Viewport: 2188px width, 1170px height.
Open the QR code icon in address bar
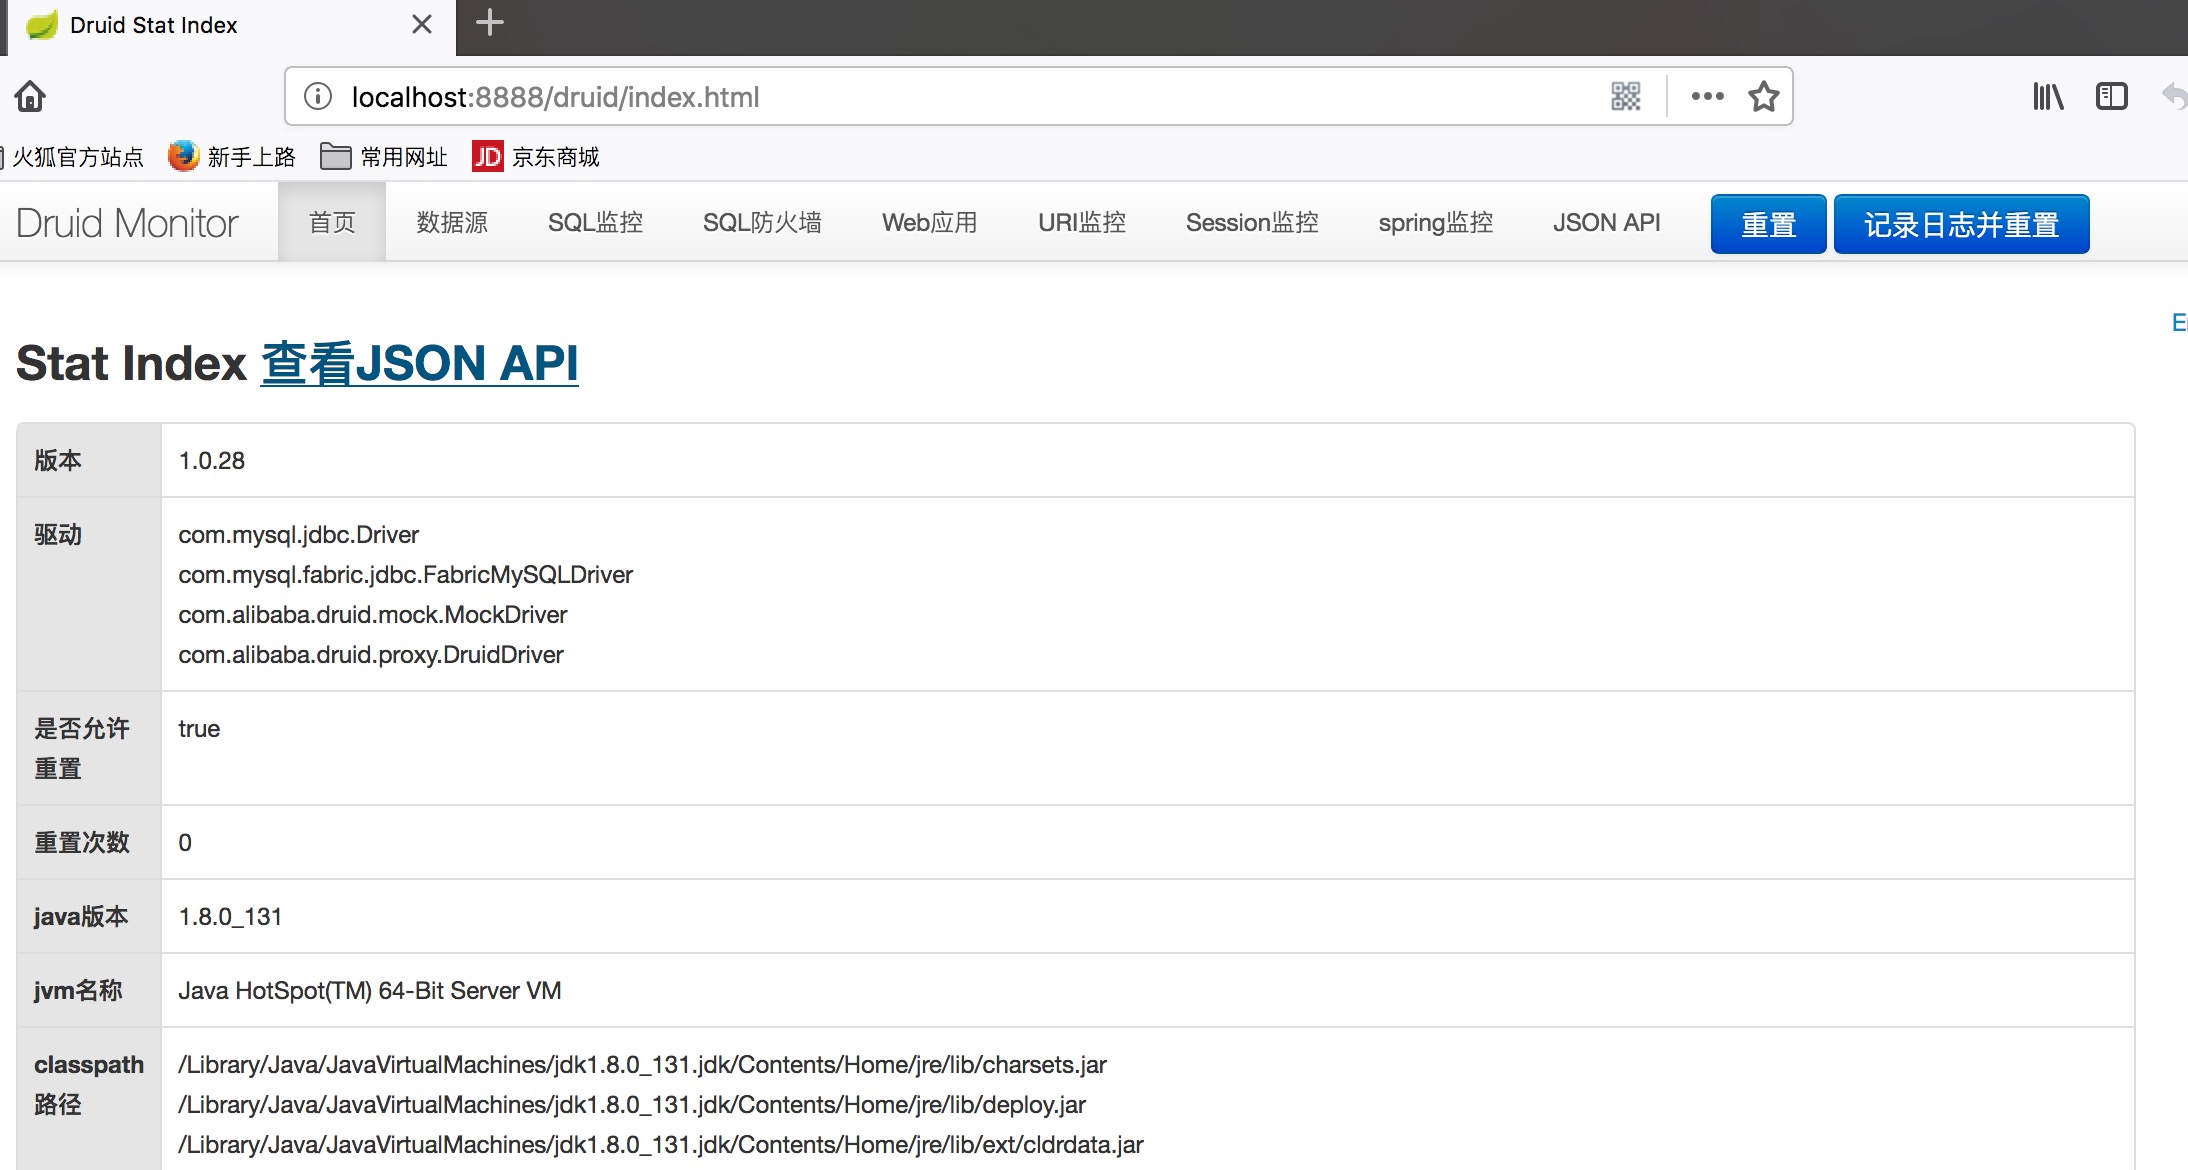1626,96
